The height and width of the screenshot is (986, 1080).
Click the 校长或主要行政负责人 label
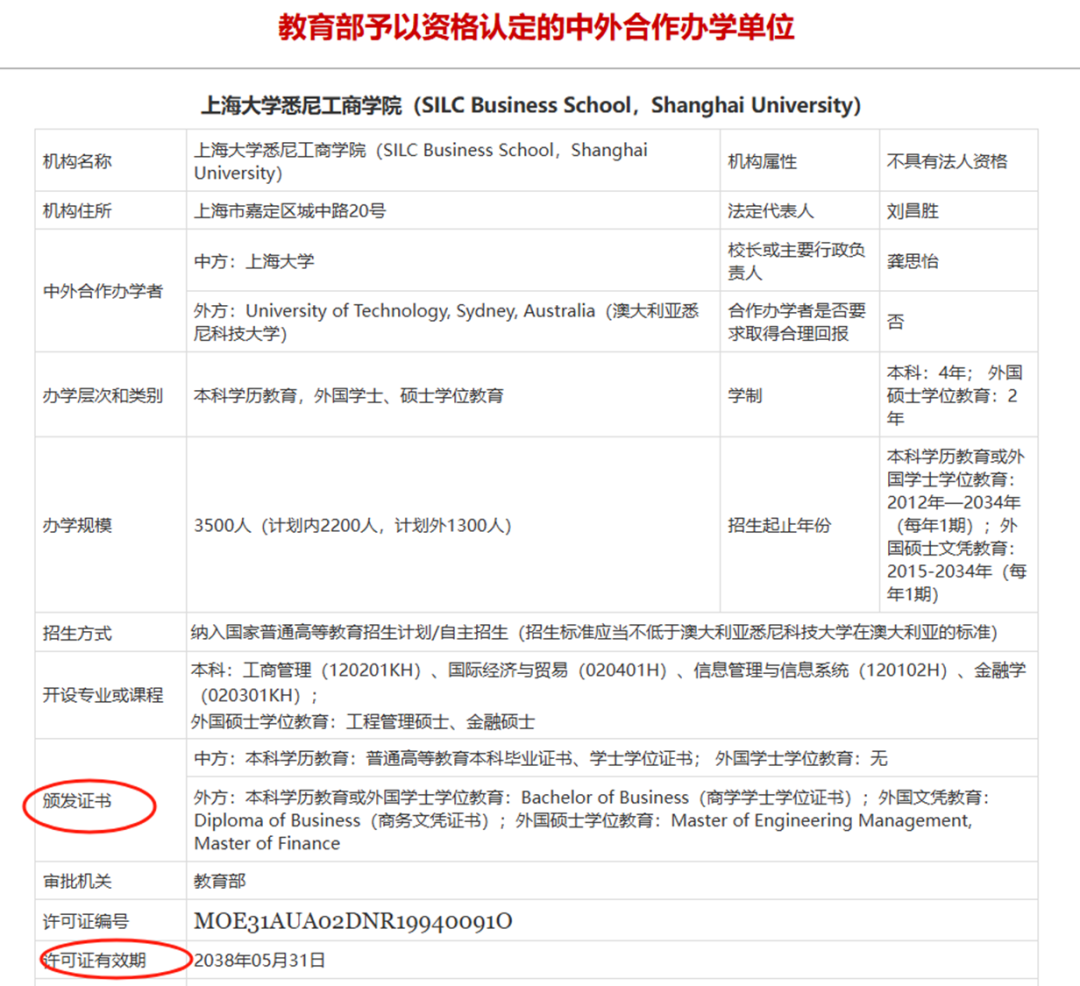tap(797, 261)
